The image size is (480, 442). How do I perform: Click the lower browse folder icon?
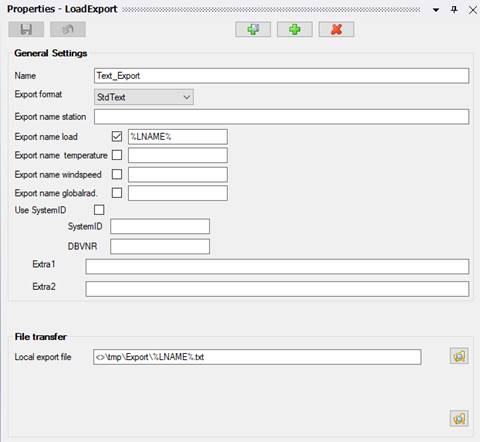(x=459, y=418)
